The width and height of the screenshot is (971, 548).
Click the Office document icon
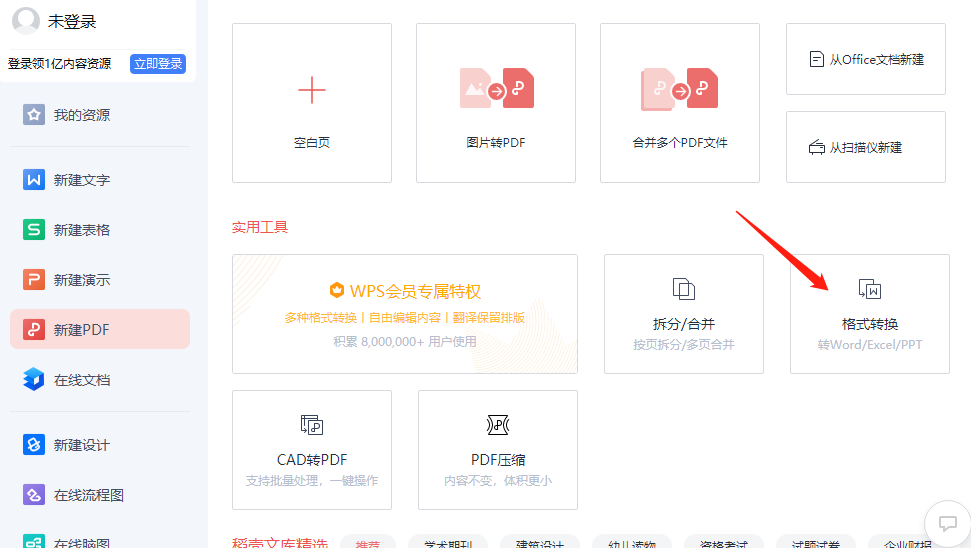817,59
